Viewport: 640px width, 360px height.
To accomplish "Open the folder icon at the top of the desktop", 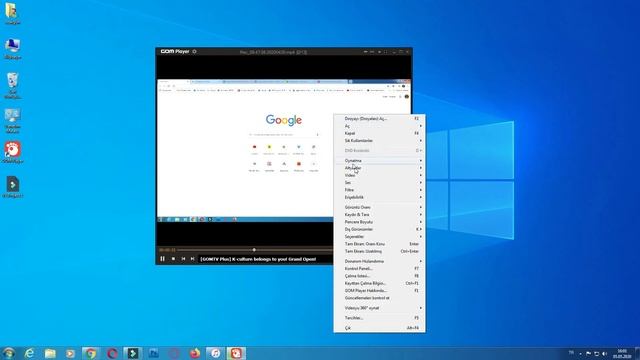I will [x=12, y=13].
